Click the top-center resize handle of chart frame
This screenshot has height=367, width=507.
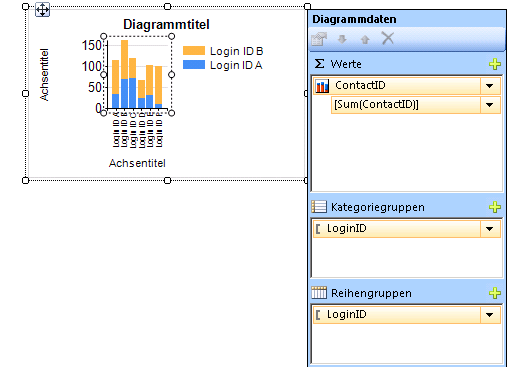point(168,6)
